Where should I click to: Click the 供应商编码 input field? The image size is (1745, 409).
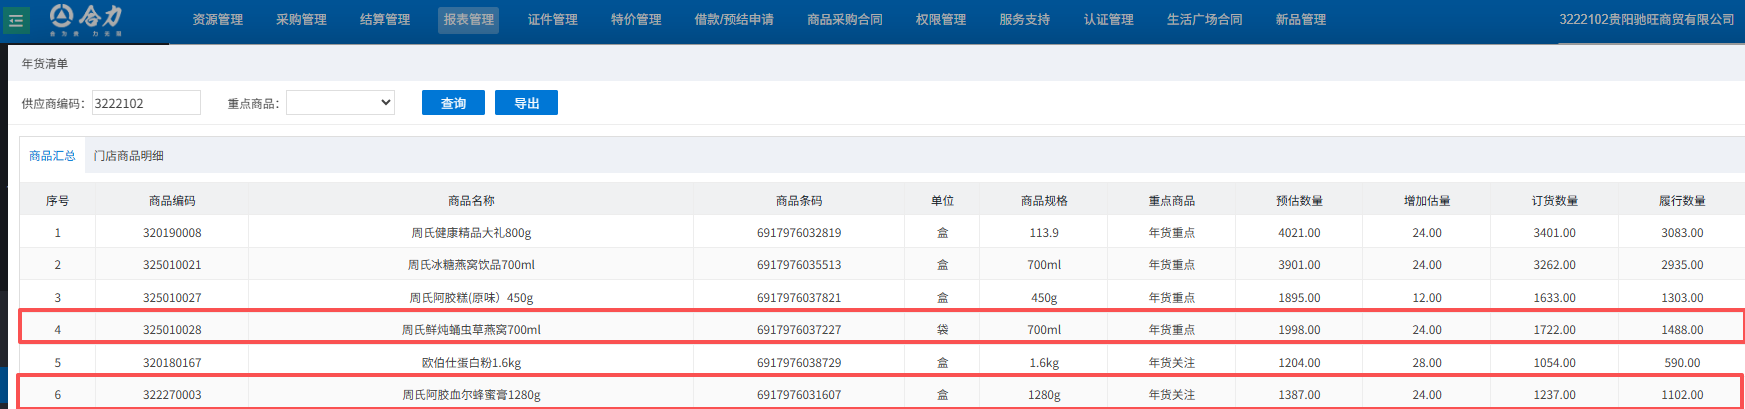click(x=146, y=103)
